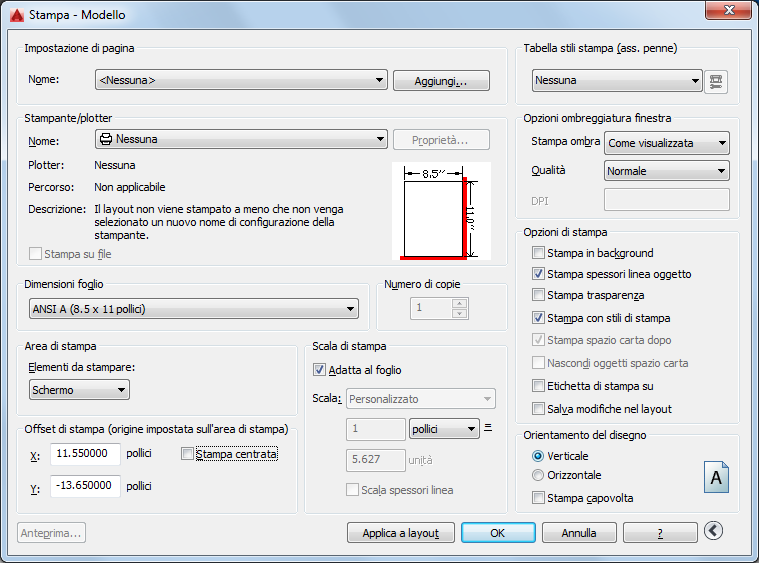Viewport: 759px width, 563px height.
Task: Click the paper size preview thumbnail
Action: 441,211
